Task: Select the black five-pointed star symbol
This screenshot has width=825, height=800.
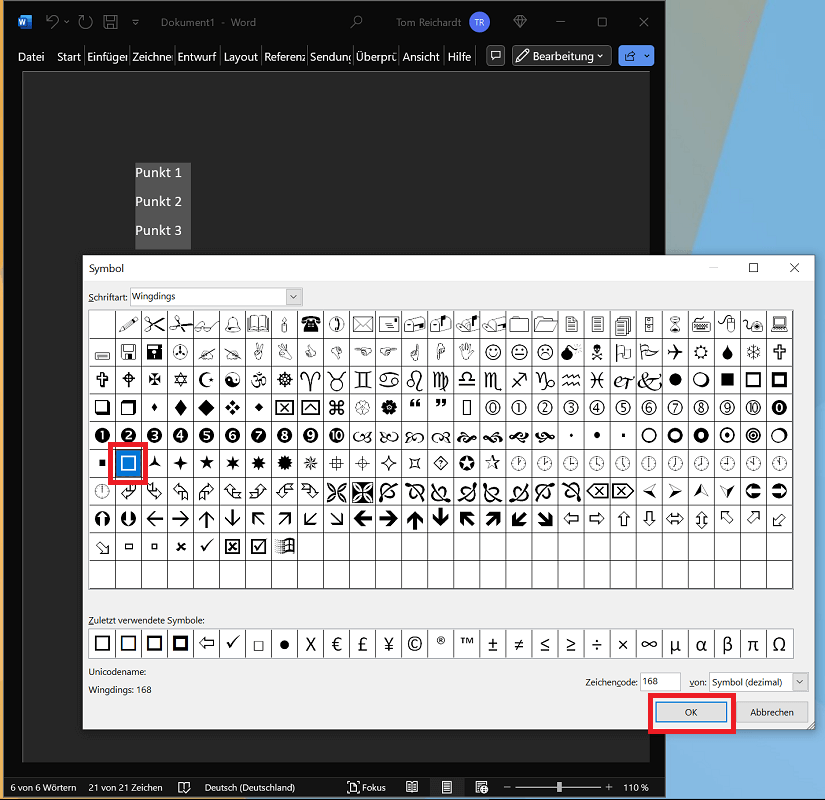Action: click(x=206, y=463)
